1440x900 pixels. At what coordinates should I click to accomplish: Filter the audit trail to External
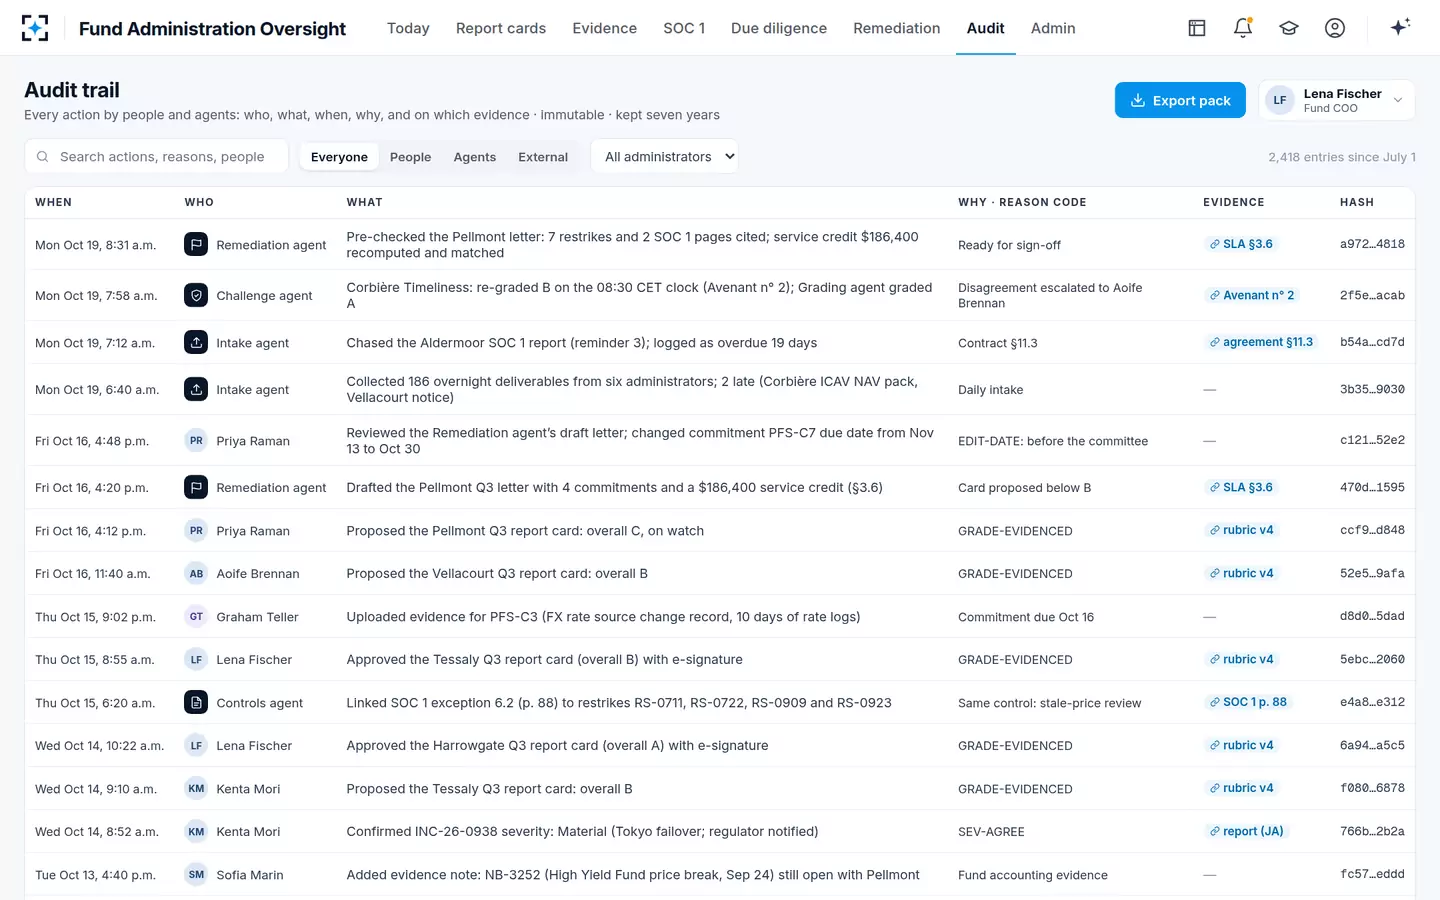pyautogui.click(x=543, y=157)
